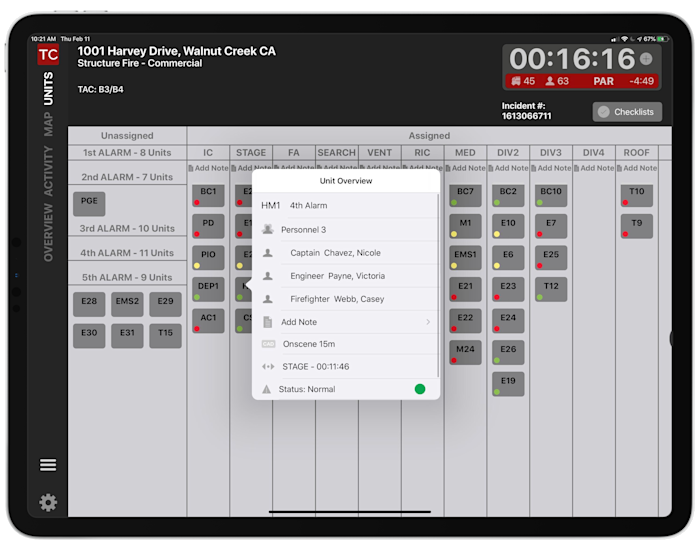Switch to the MAP tab

point(48,124)
